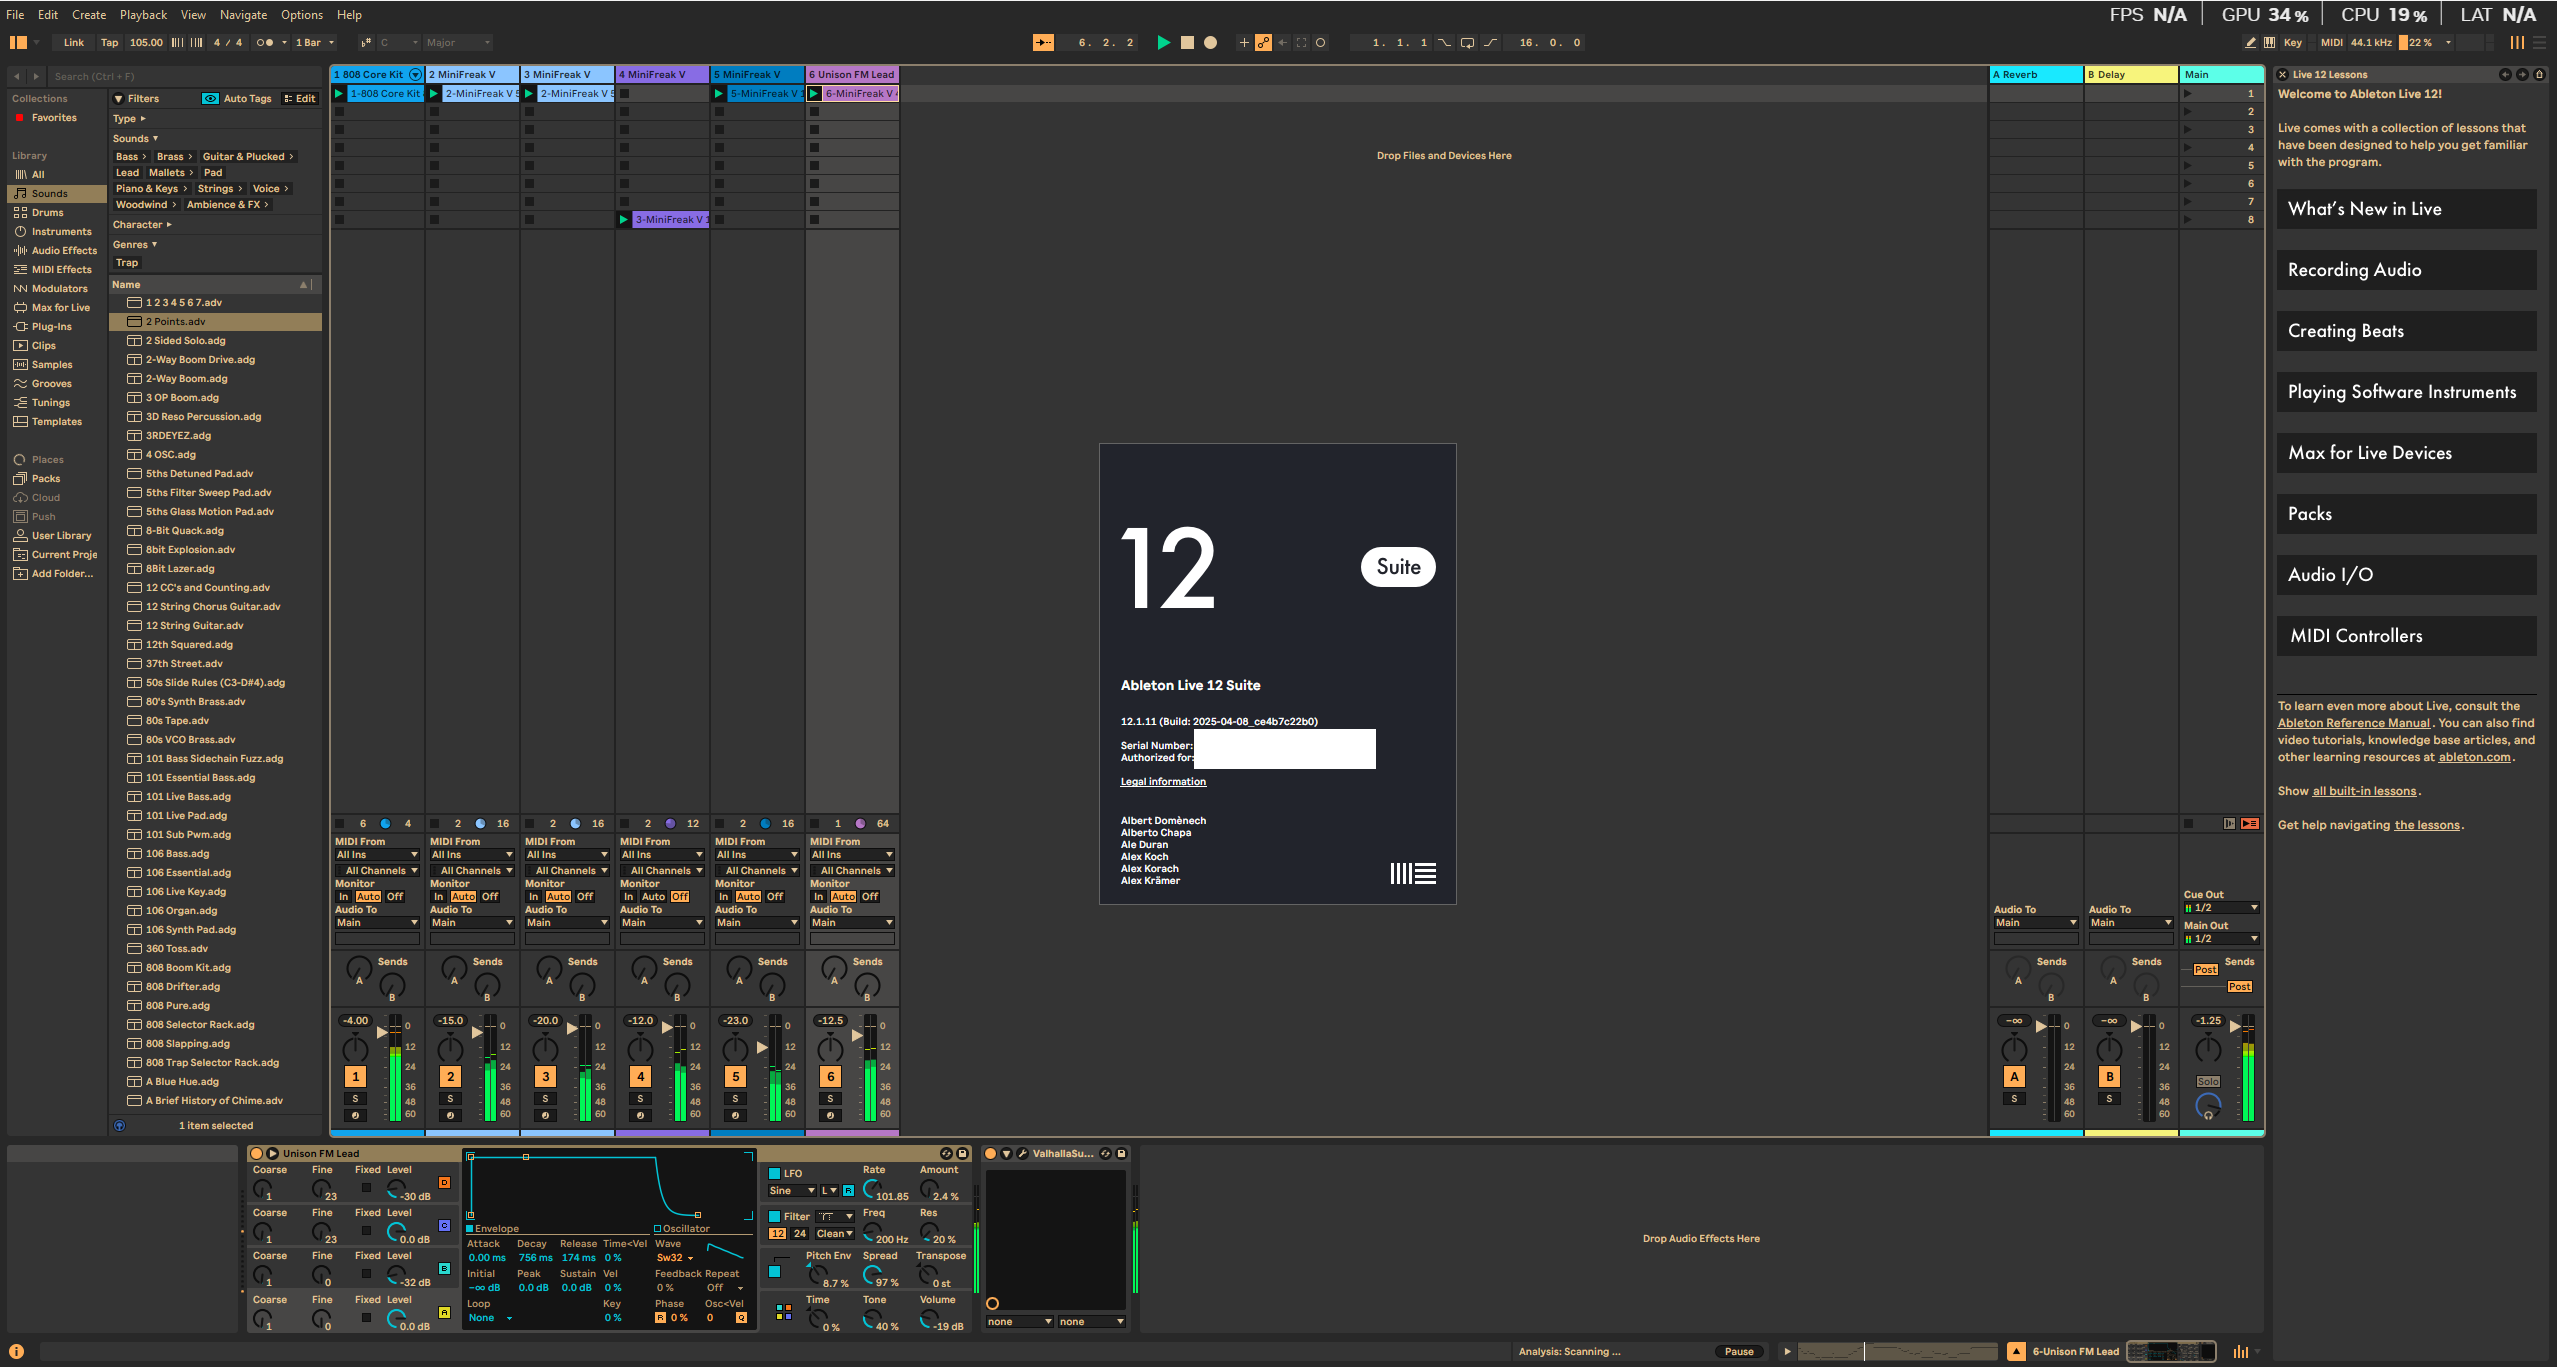Click the transport Stop button

pyautogui.click(x=1187, y=43)
